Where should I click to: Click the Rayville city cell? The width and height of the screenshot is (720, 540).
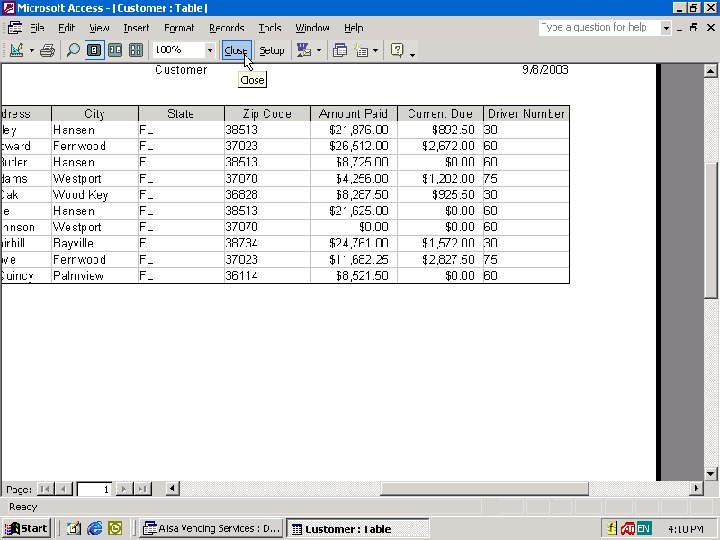point(95,243)
